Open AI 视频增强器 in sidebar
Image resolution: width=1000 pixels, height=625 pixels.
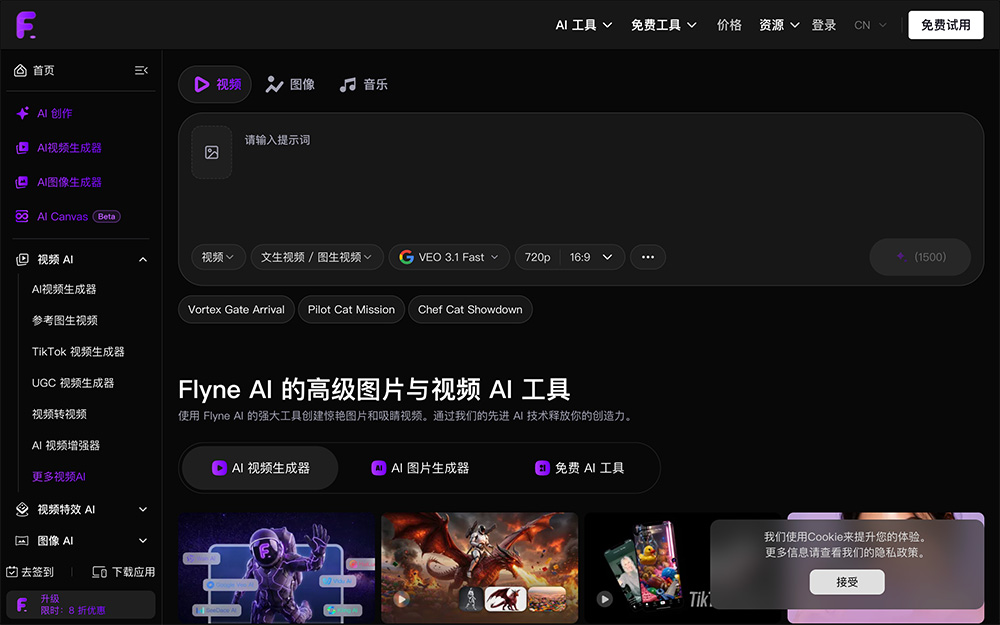[66, 445]
